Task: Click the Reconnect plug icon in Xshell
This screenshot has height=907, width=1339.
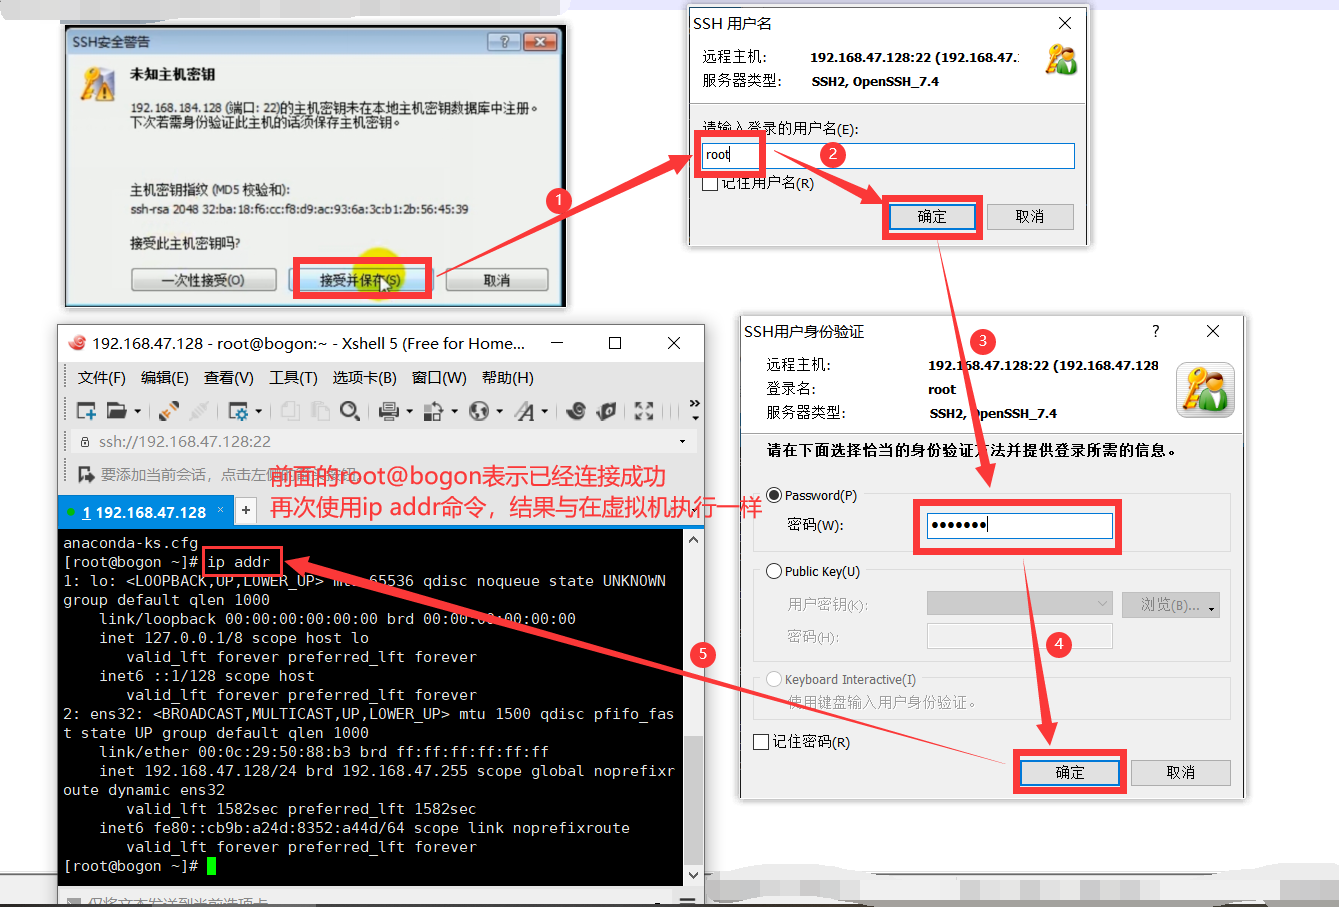Action: click(169, 411)
